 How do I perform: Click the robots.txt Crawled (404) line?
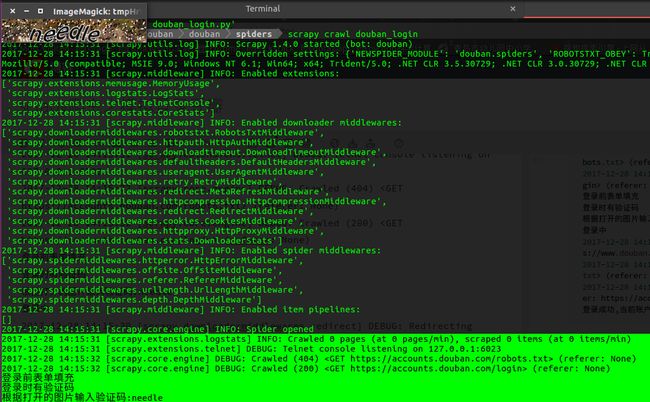[x=319, y=358]
